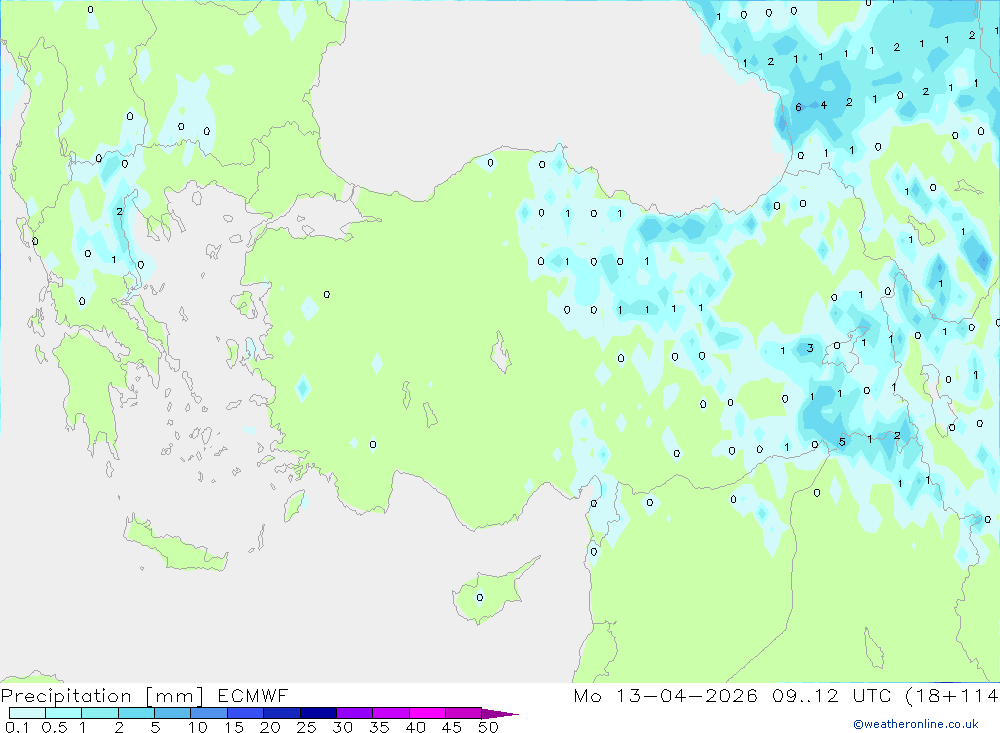Click the legend label "0.5"
1000x733 pixels.
pos(54,727)
